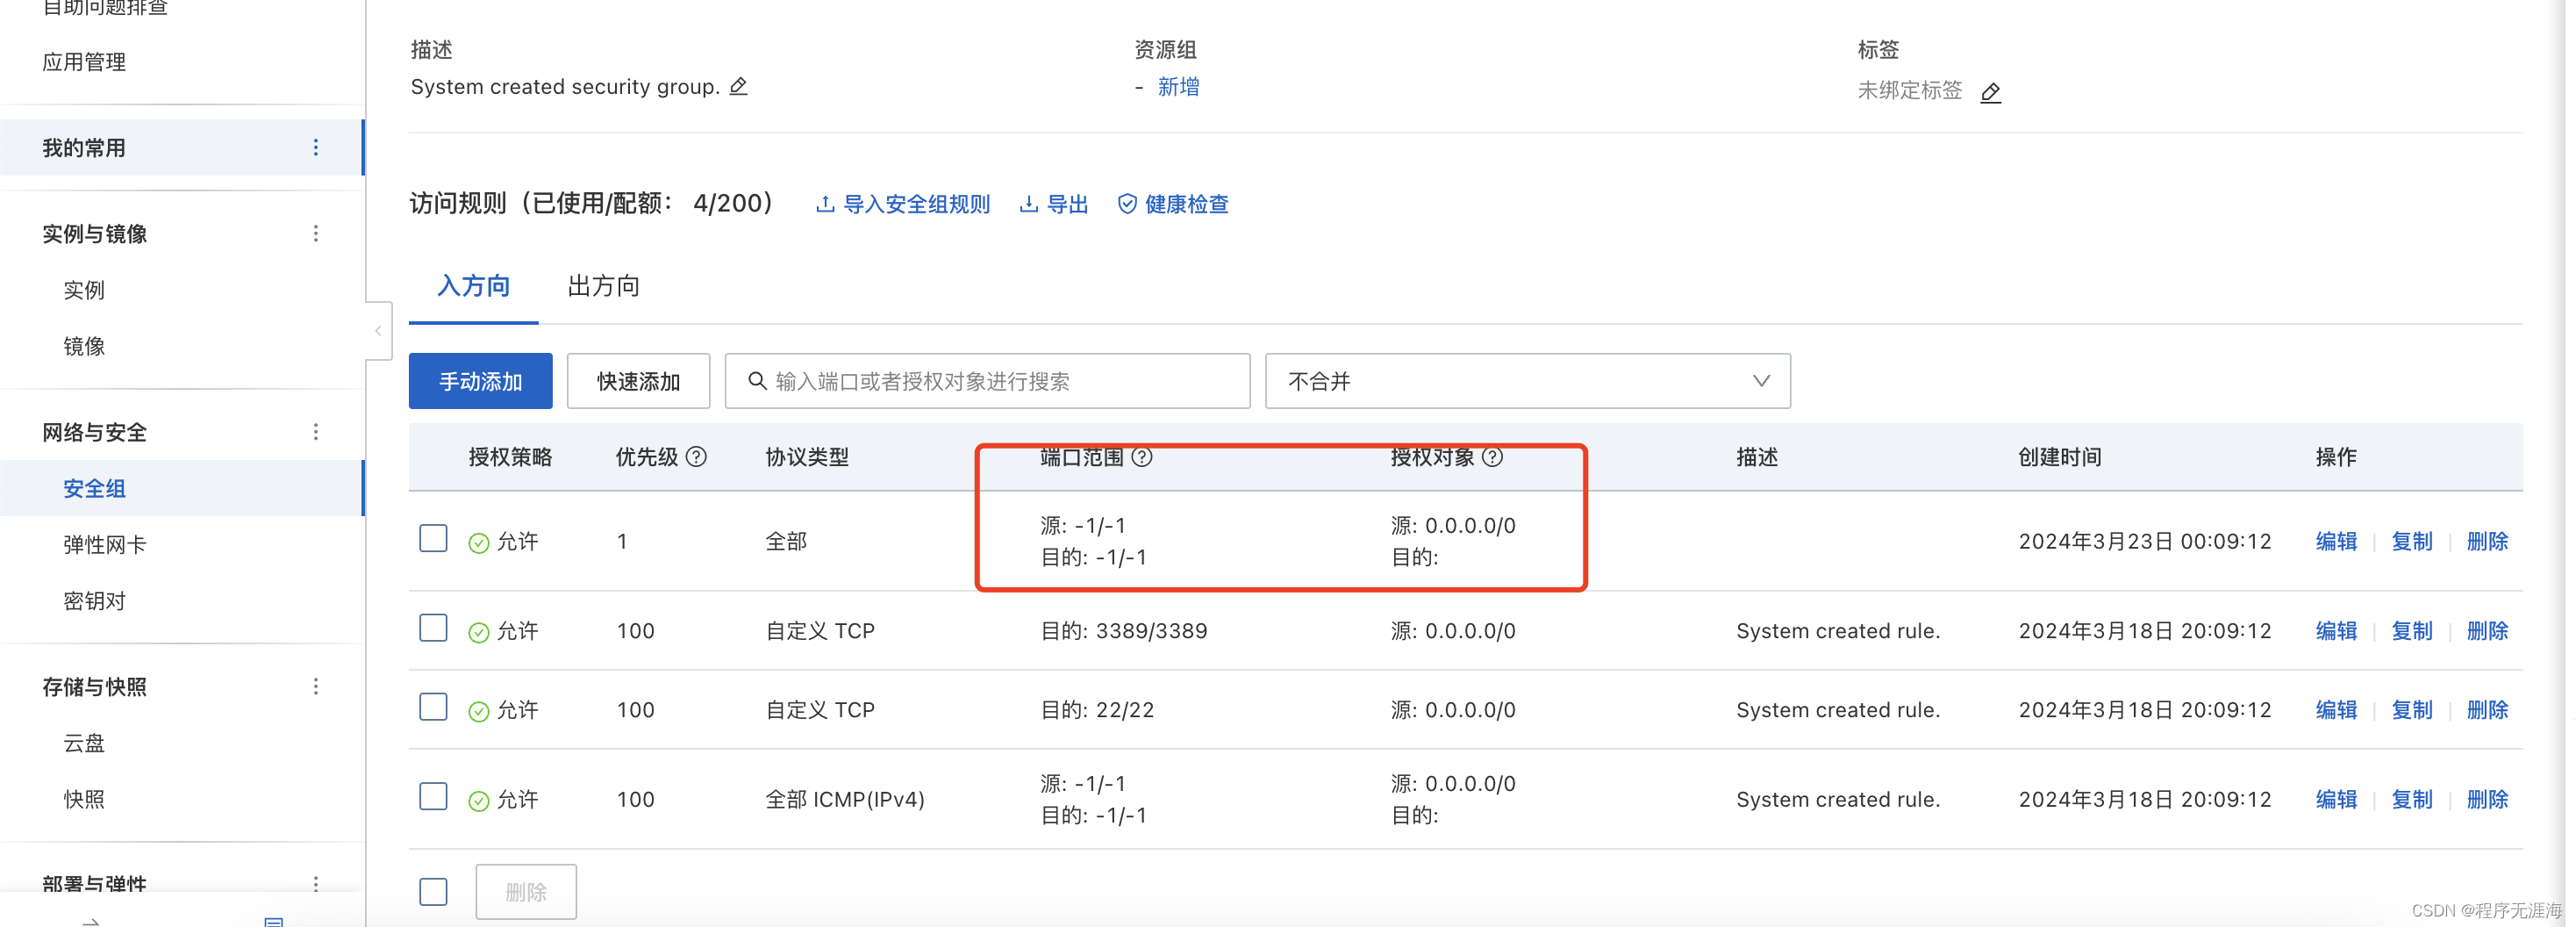Select the 22/22 rule checkbox
The image size is (2576, 927).
coord(433,707)
